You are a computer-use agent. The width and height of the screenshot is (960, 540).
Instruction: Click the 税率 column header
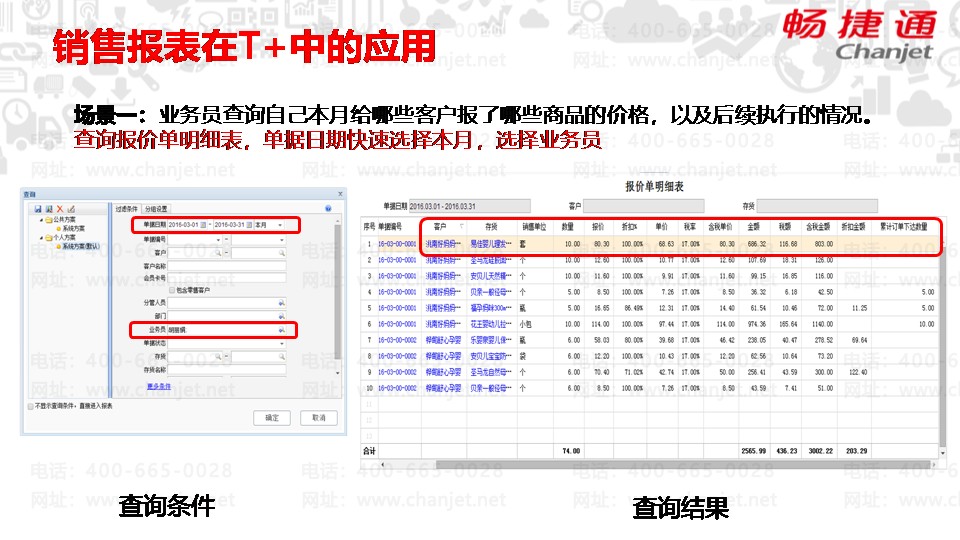[x=689, y=227]
